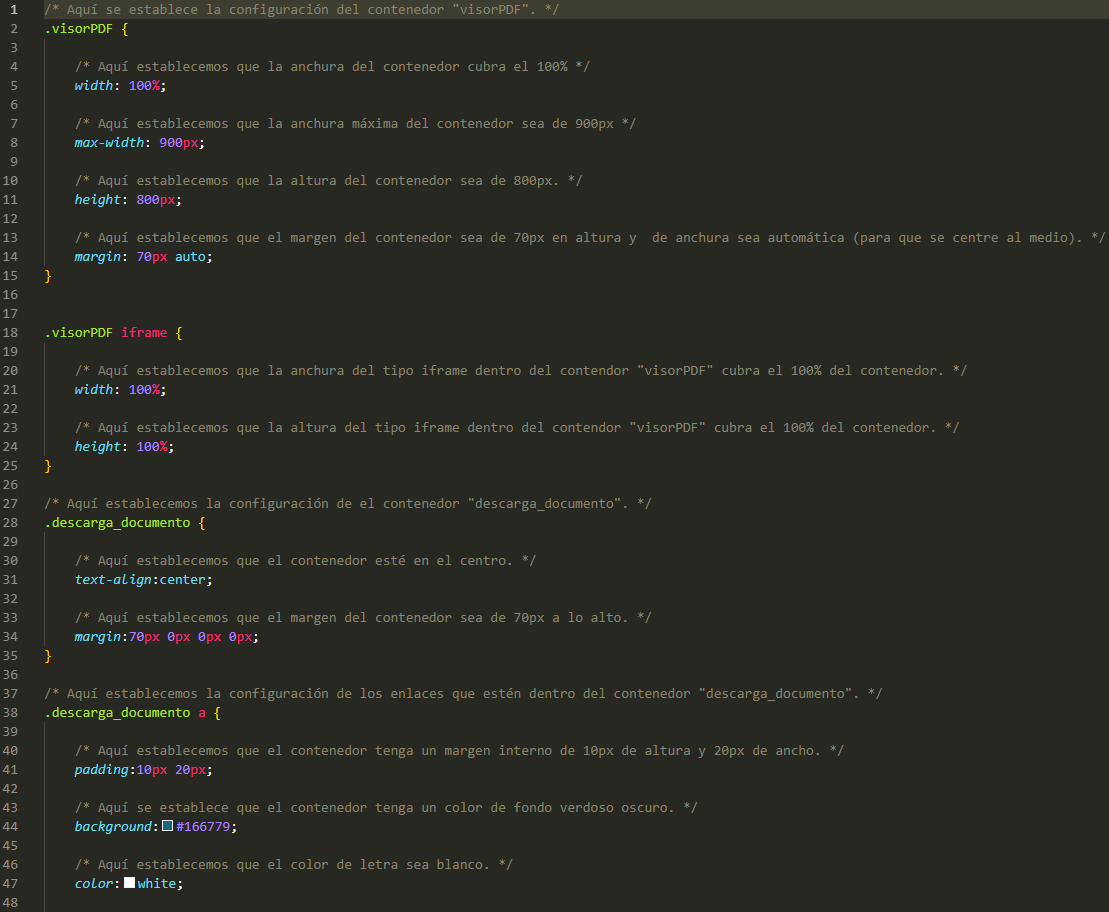Click the "iframe" selector on line 18
The width and height of the screenshot is (1109, 912).
144,333
